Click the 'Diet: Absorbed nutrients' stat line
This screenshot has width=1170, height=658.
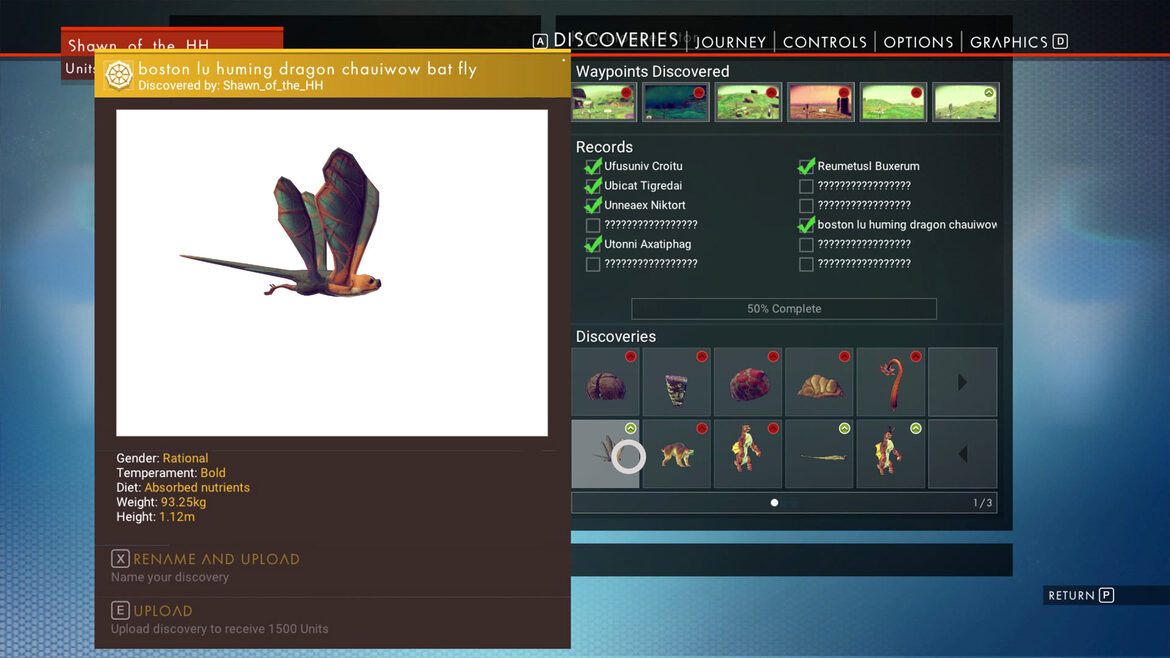(x=183, y=487)
